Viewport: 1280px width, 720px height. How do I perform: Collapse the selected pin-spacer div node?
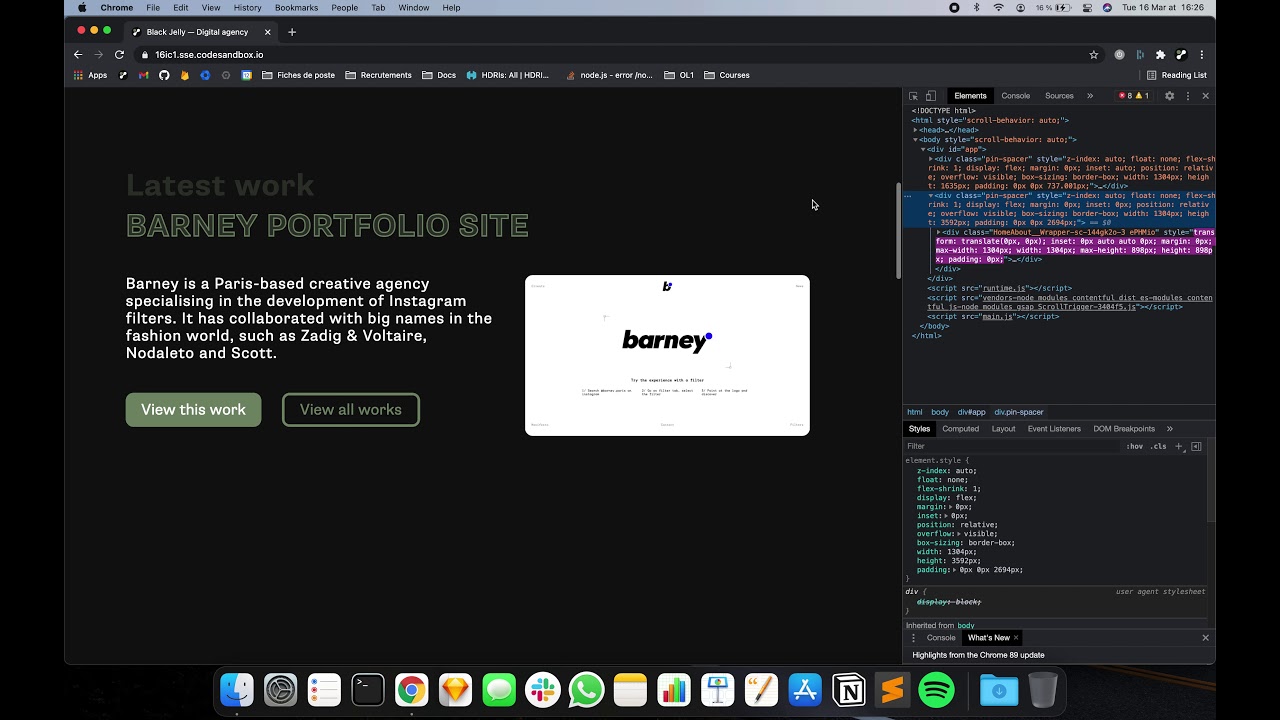pyautogui.click(x=931, y=196)
